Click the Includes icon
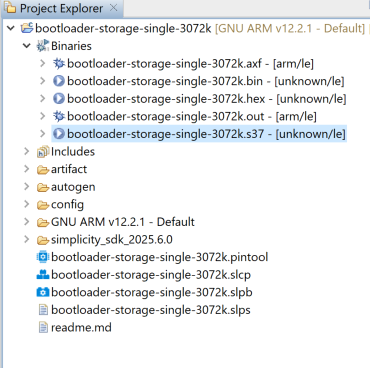Viewport: 370px width, 368px height. coord(43,152)
